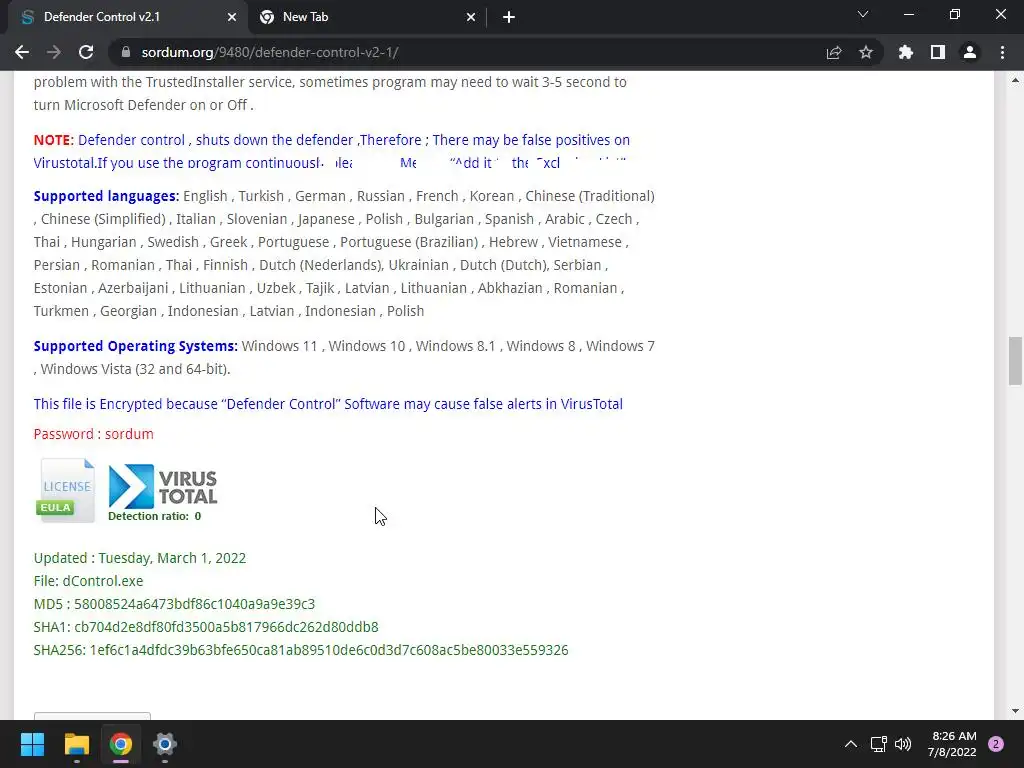Click the page scrollbar up arrow
The image size is (1024, 768).
coord(1015,80)
